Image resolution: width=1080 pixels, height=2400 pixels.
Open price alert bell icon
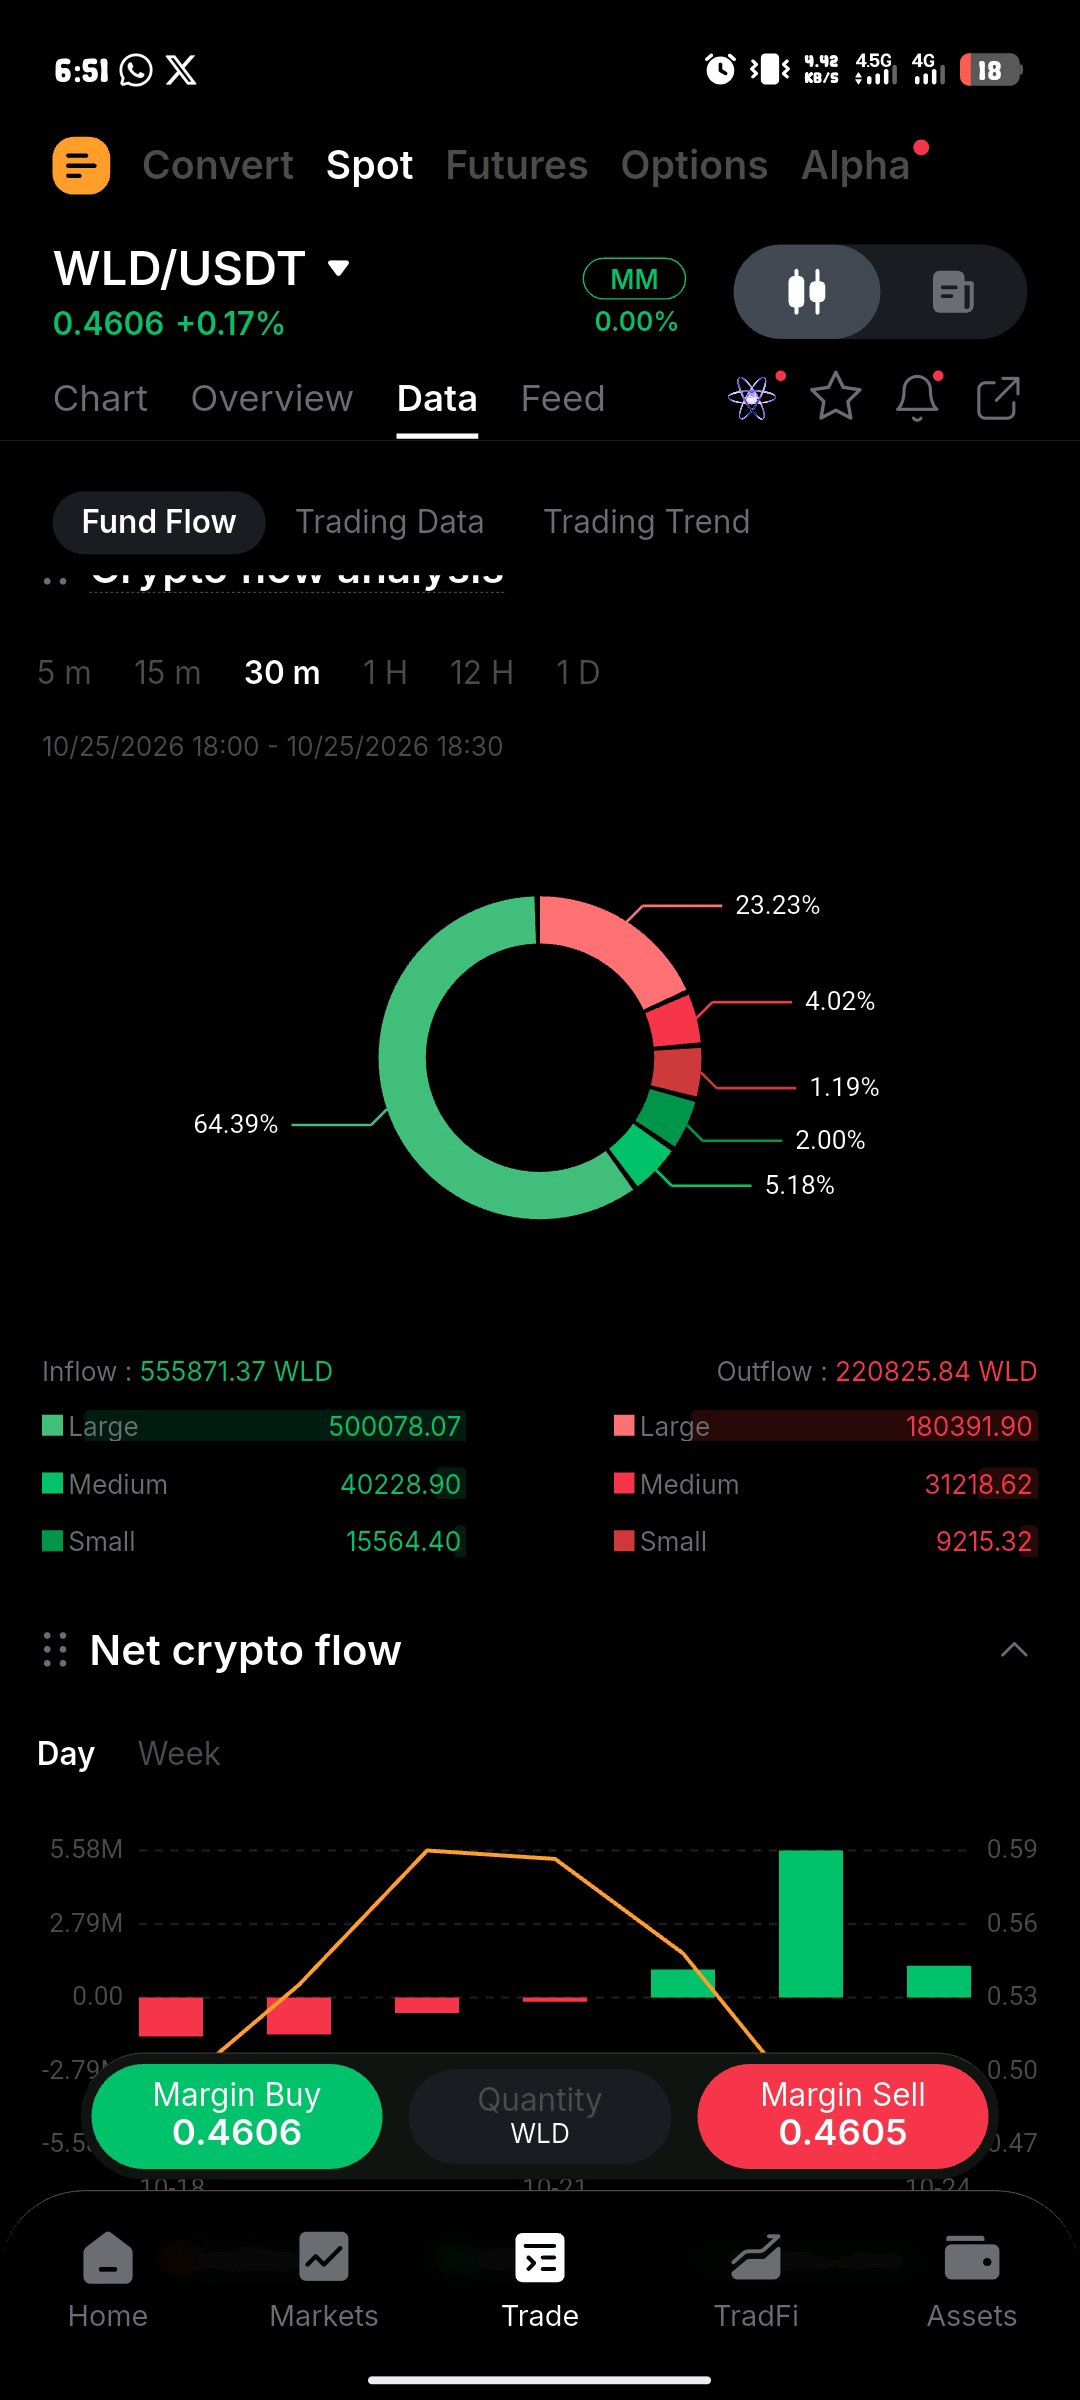coord(917,398)
